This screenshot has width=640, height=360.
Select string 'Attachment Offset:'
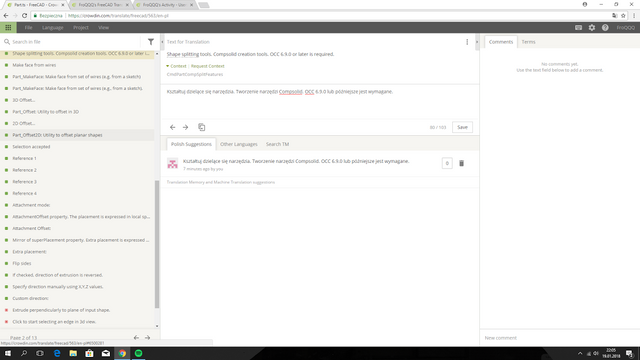coord(78,229)
